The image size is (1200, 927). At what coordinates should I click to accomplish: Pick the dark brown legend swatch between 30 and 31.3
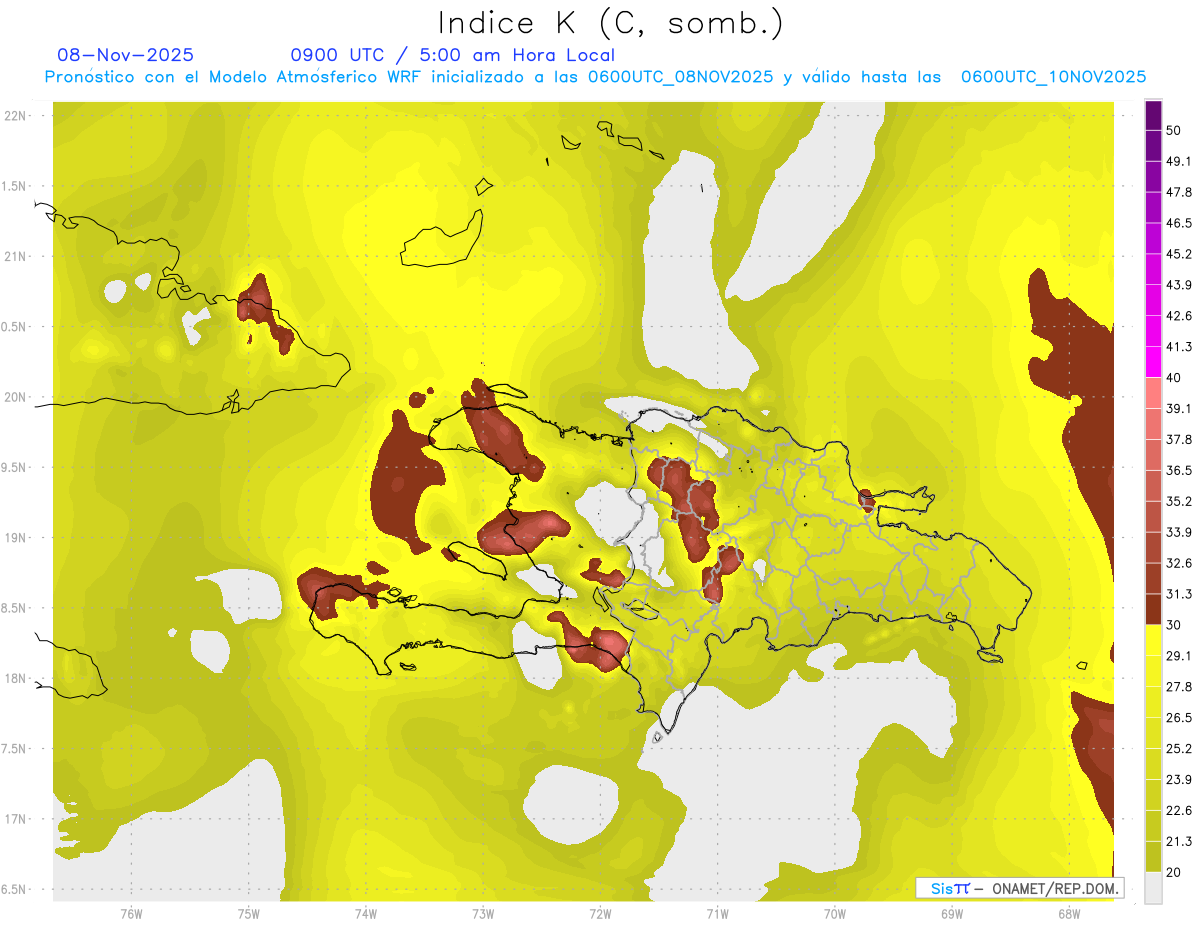(x=1153, y=609)
